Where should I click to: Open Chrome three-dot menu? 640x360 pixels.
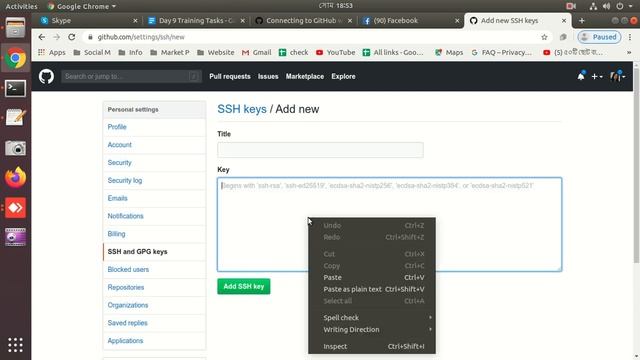click(x=630, y=37)
